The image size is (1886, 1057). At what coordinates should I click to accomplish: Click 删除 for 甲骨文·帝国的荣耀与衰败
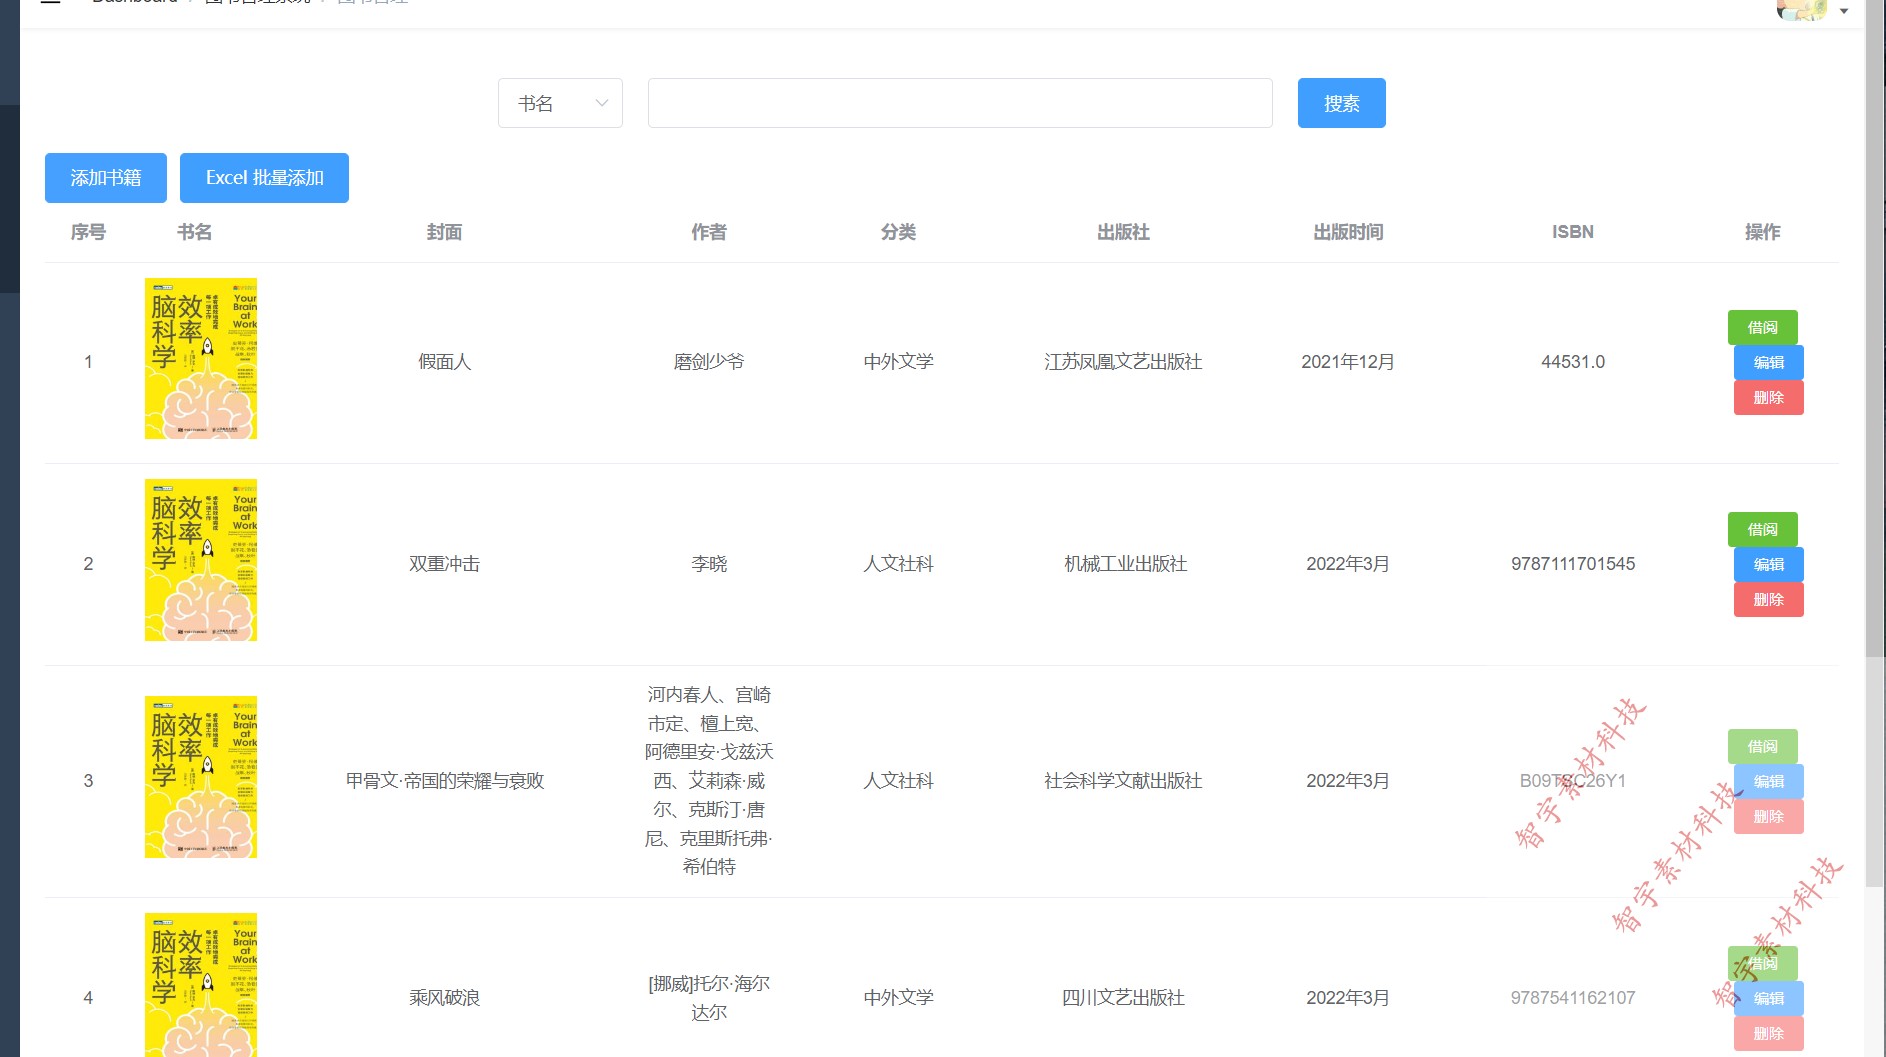[x=1768, y=816]
